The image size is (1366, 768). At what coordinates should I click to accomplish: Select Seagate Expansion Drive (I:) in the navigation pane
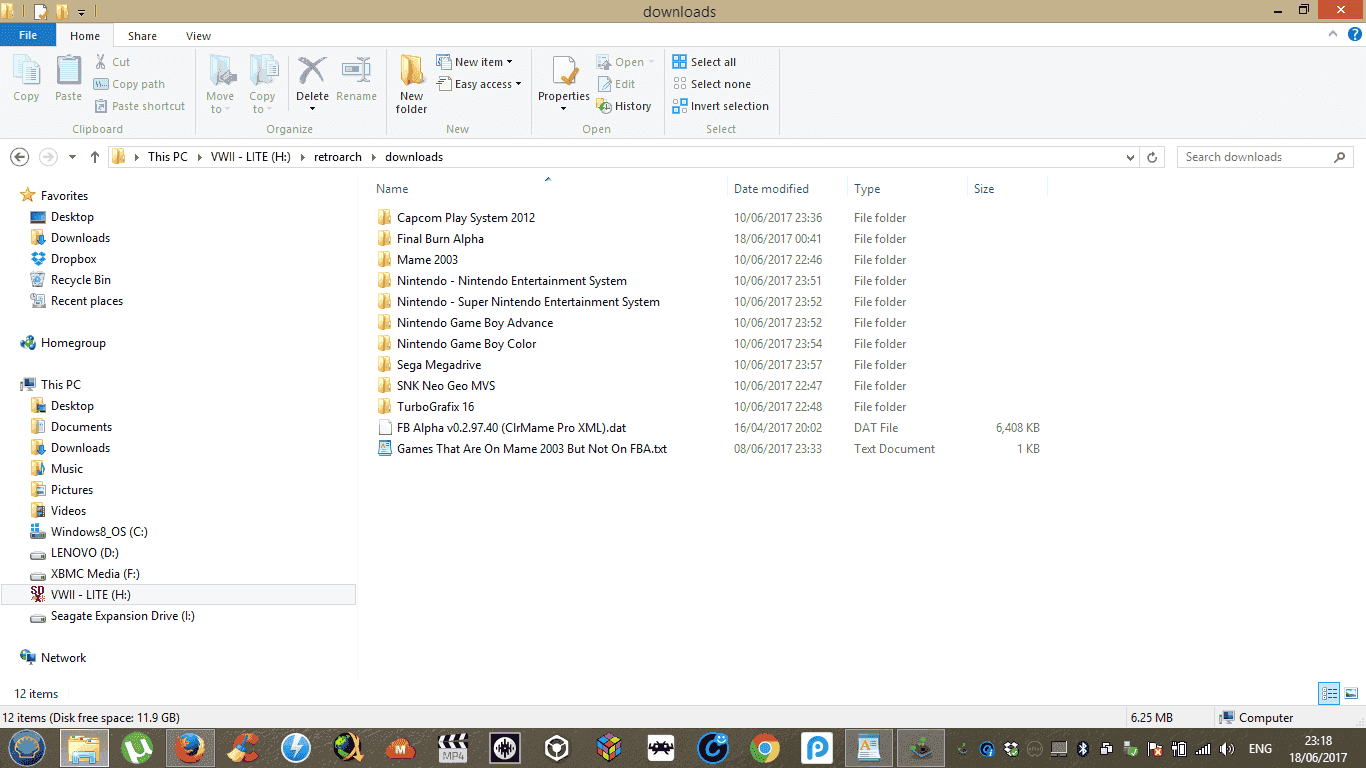pyautogui.click(x=123, y=616)
